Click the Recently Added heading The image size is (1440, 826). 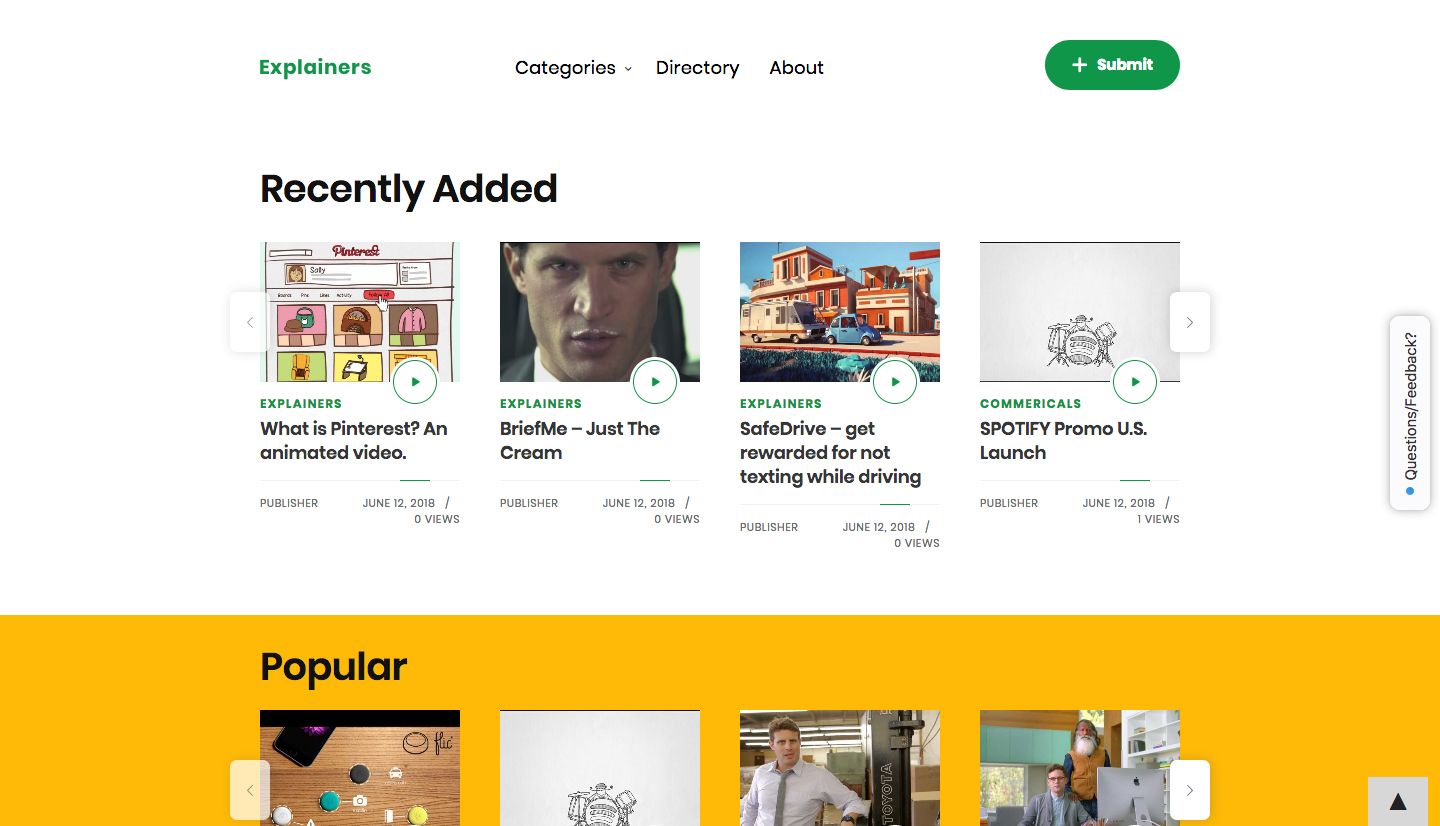click(409, 189)
